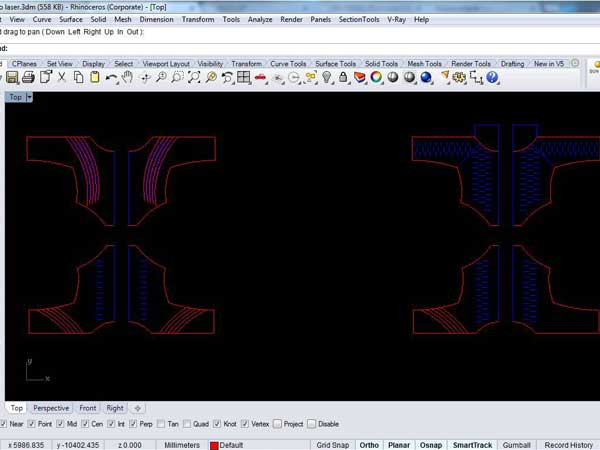Image resolution: width=600 pixels, height=450 pixels.
Task: Click the Undo arrow icon
Action: tap(111, 78)
